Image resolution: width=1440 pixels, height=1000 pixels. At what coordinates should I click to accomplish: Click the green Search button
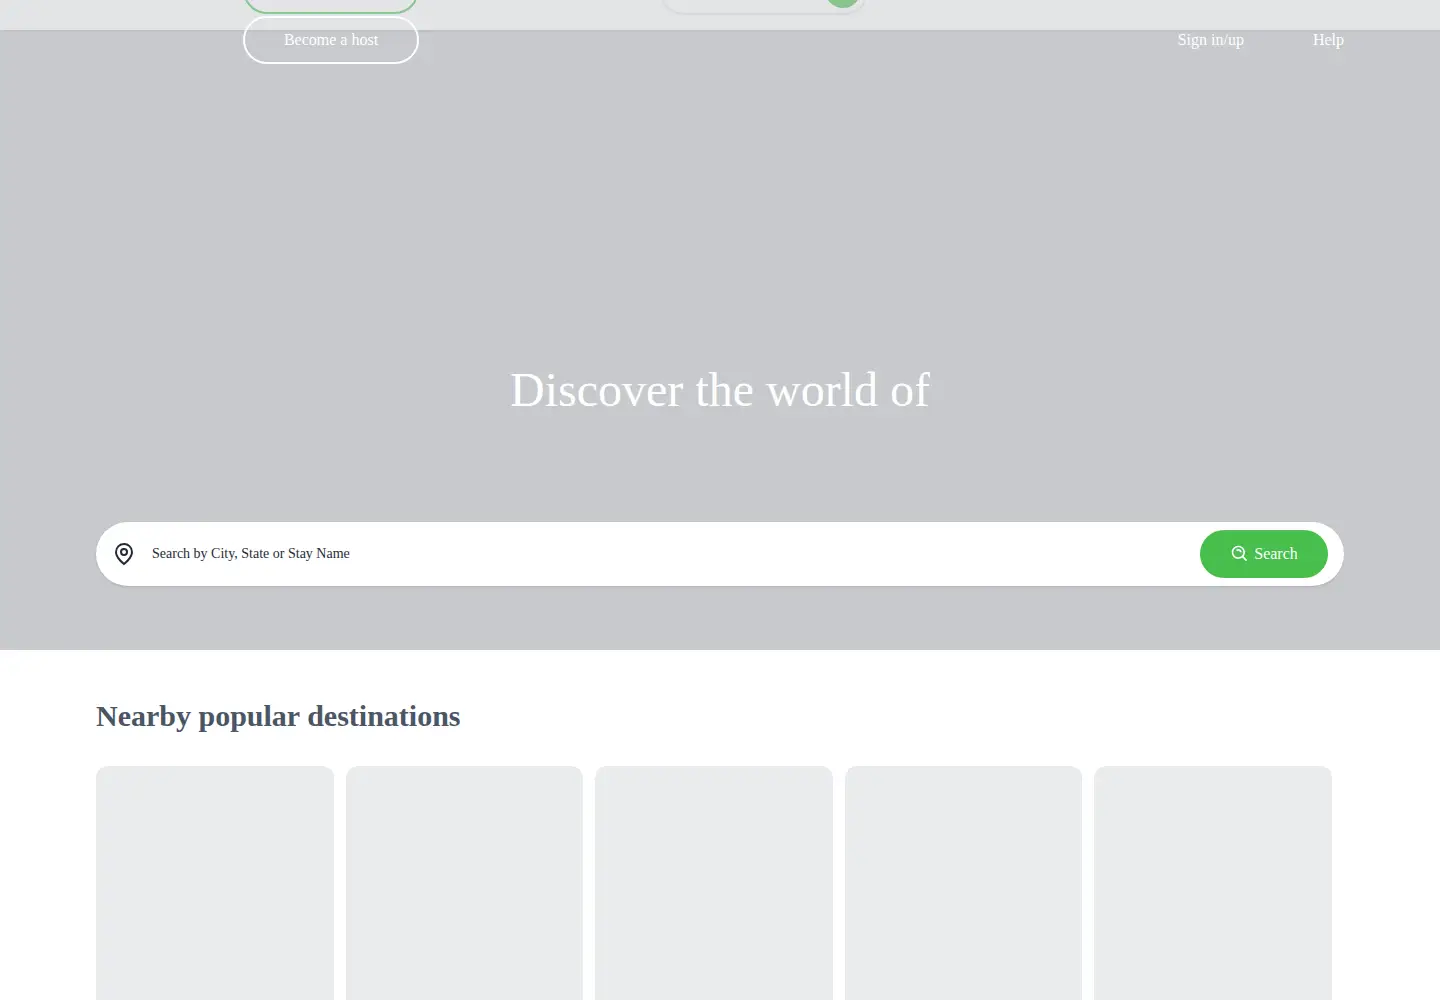pyautogui.click(x=1264, y=554)
